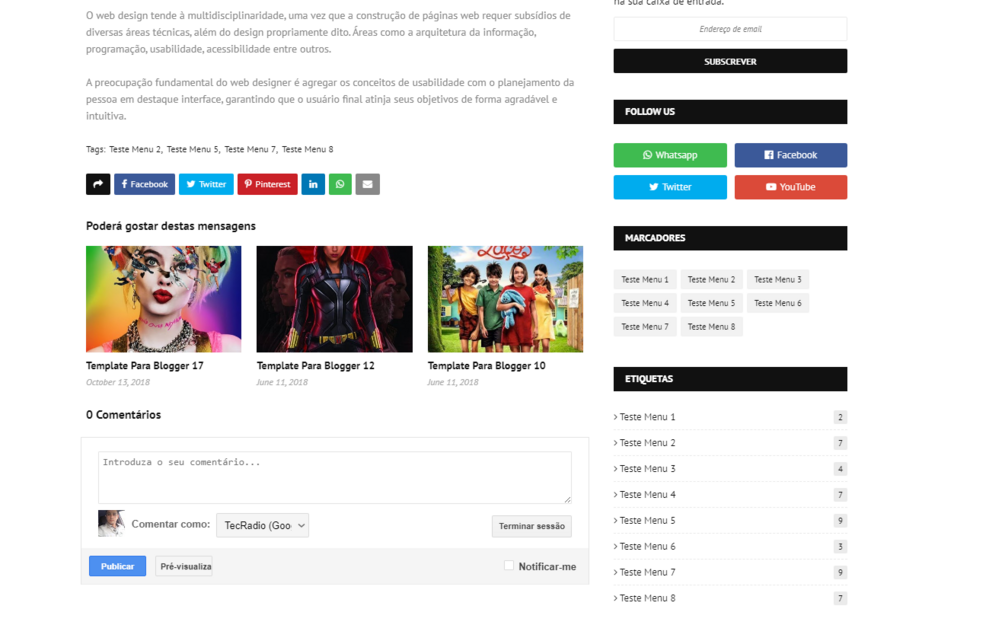Open Template Para Blogger 12 thumbnail

pyautogui.click(x=335, y=299)
